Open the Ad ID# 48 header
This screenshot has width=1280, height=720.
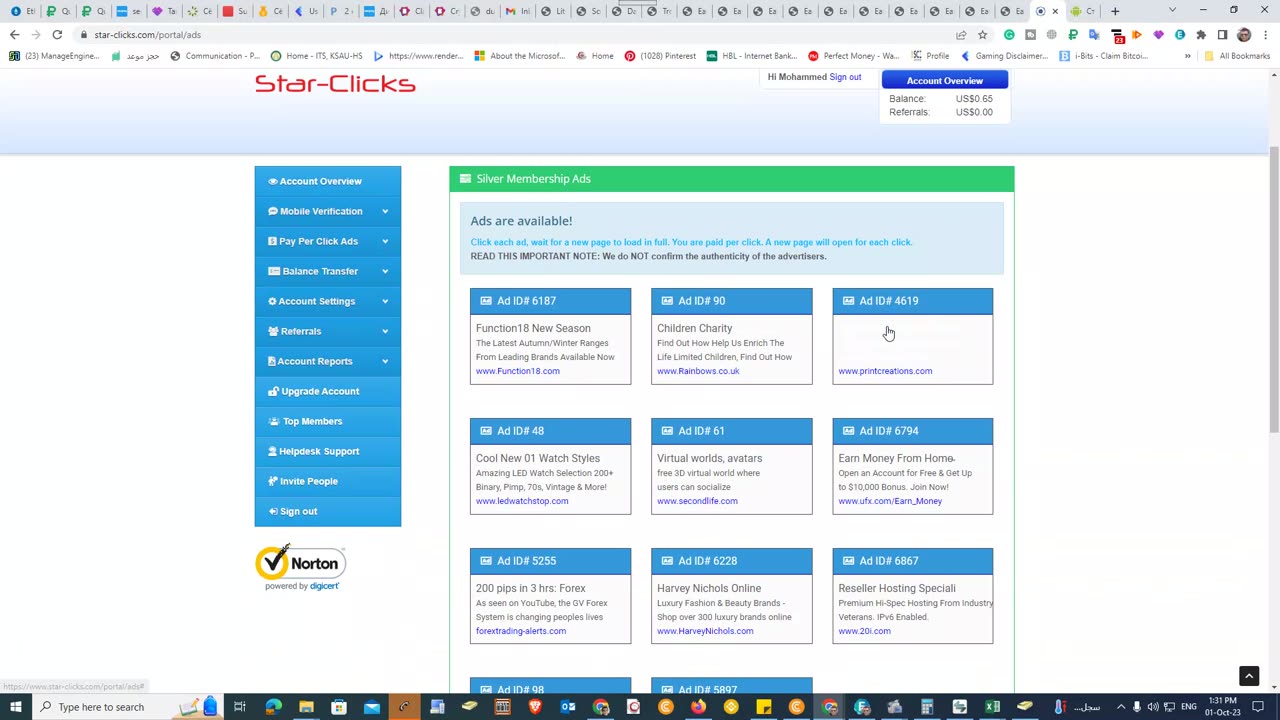550,431
